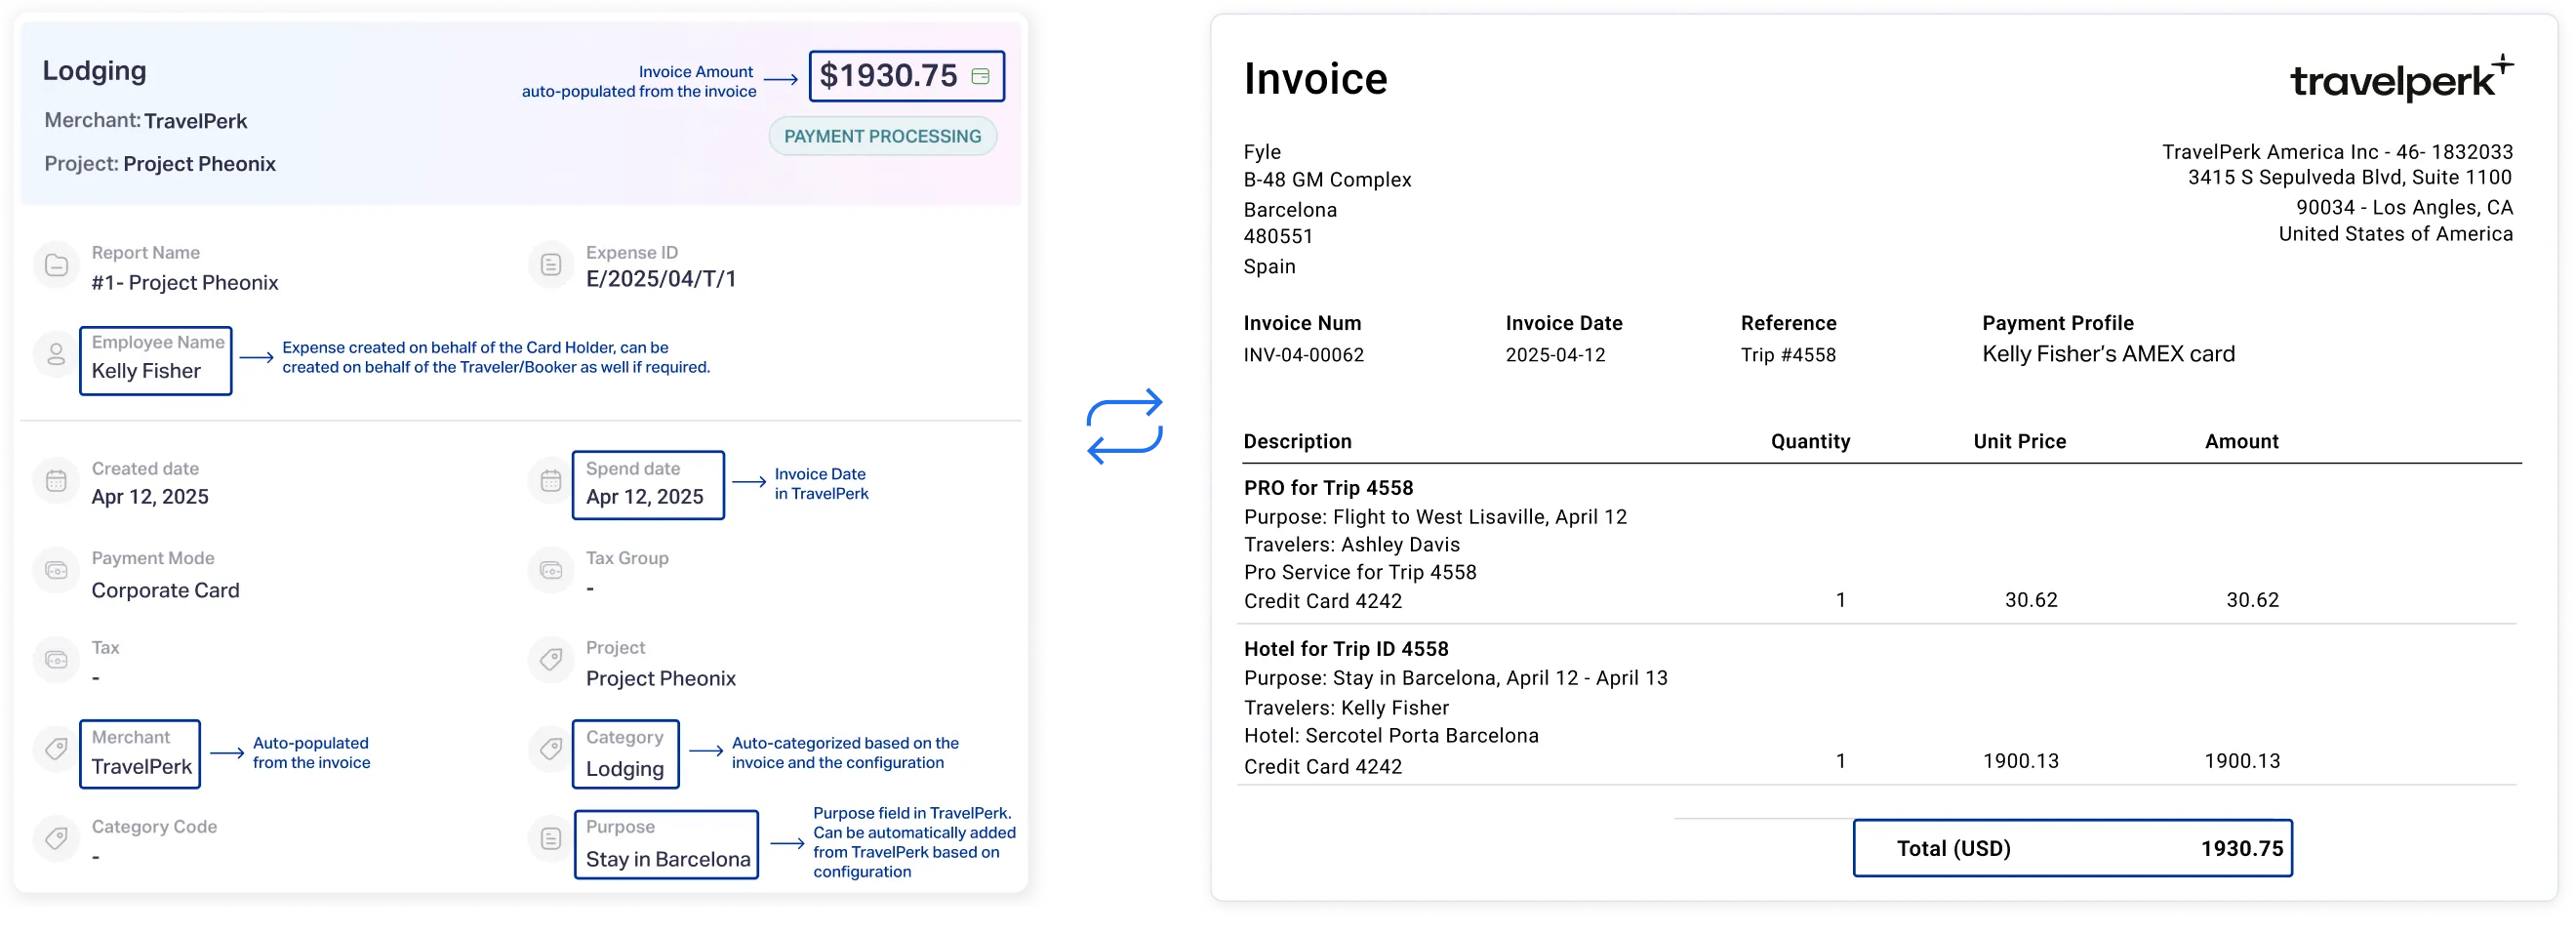The image size is (2576, 934).
Task: Click the icon beside Tax Group
Action: [551, 571]
